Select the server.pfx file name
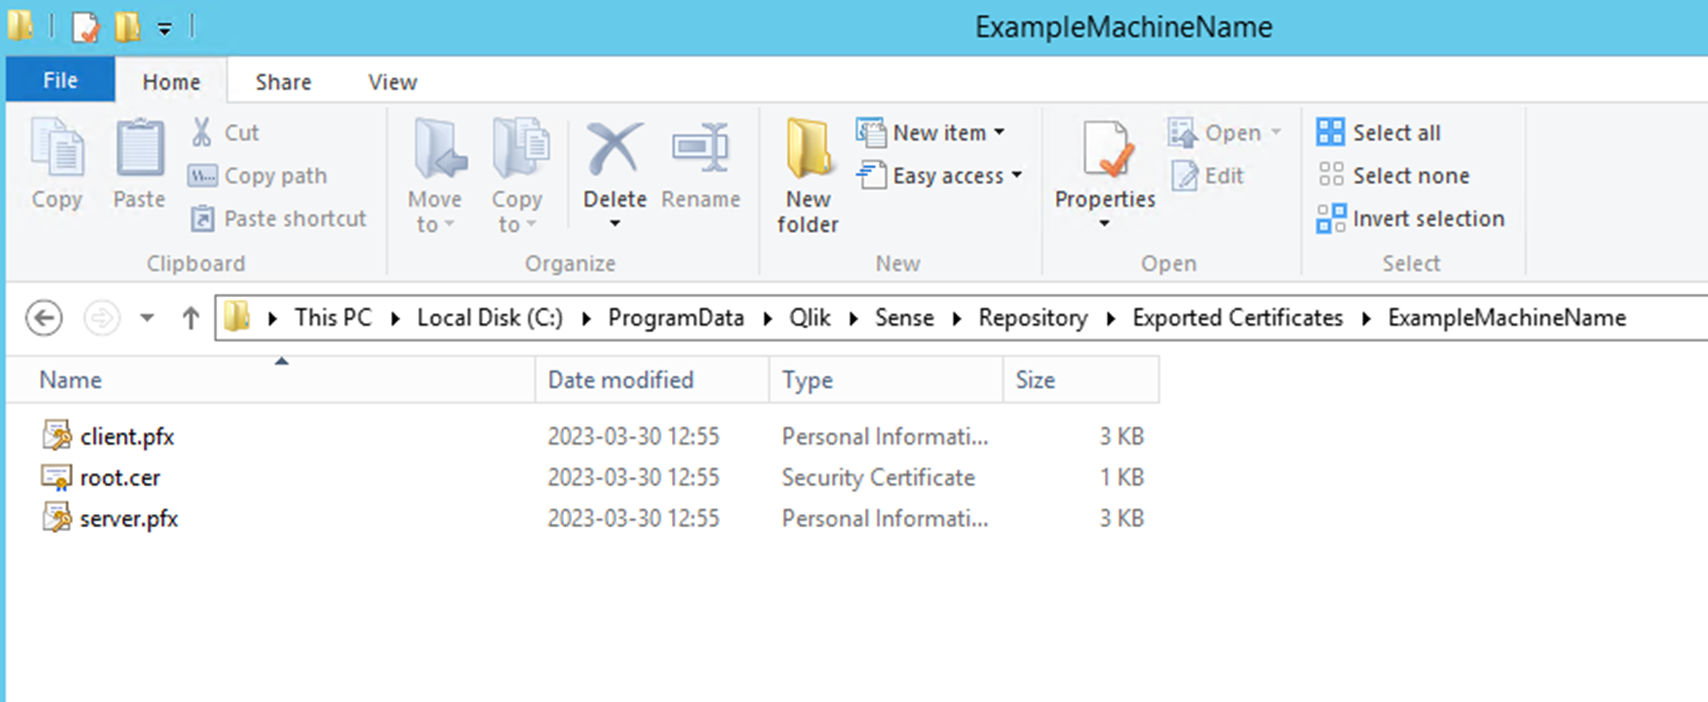The width and height of the screenshot is (1708, 702). [129, 519]
